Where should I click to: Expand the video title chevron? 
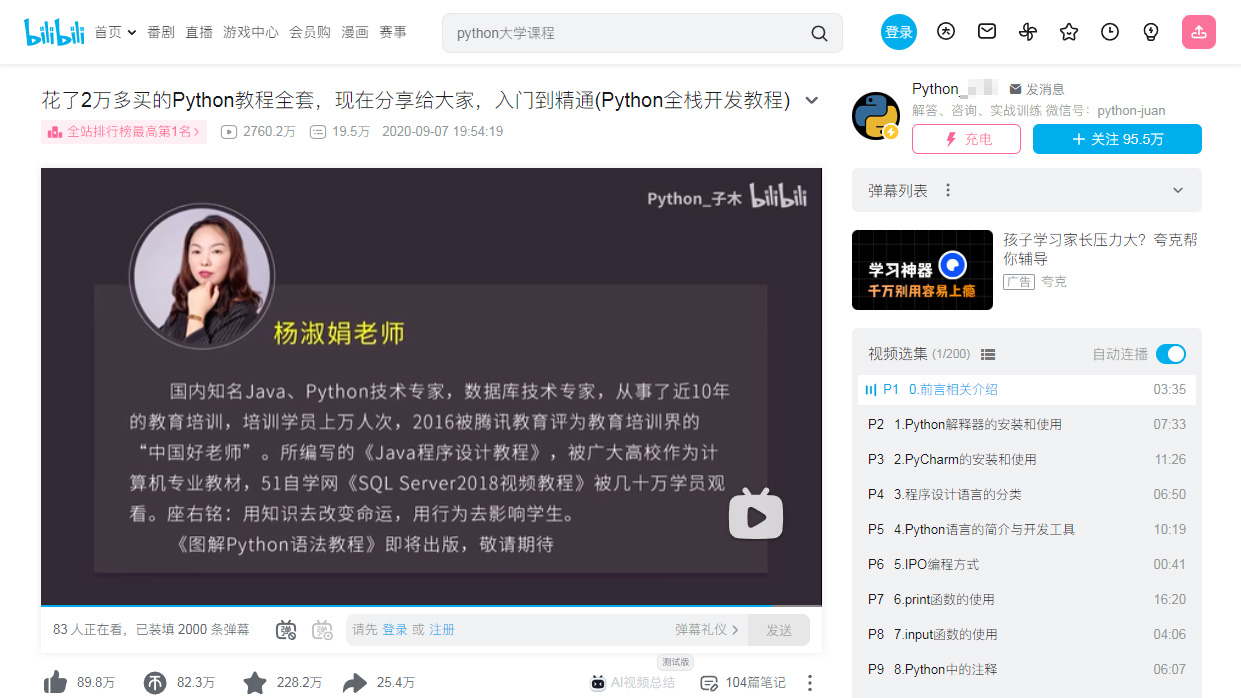812,100
